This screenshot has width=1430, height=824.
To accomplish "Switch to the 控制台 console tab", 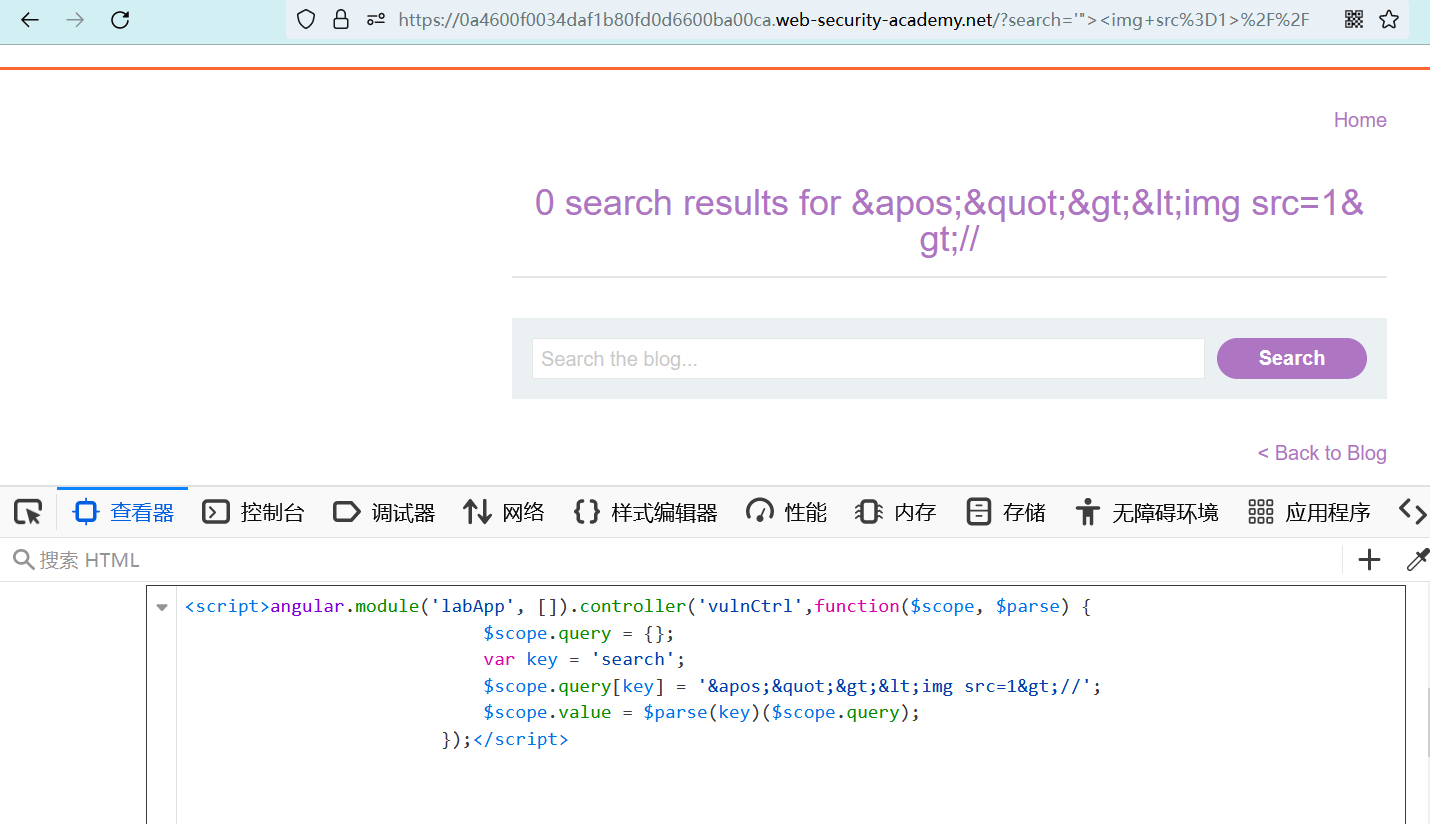I will (x=254, y=513).
